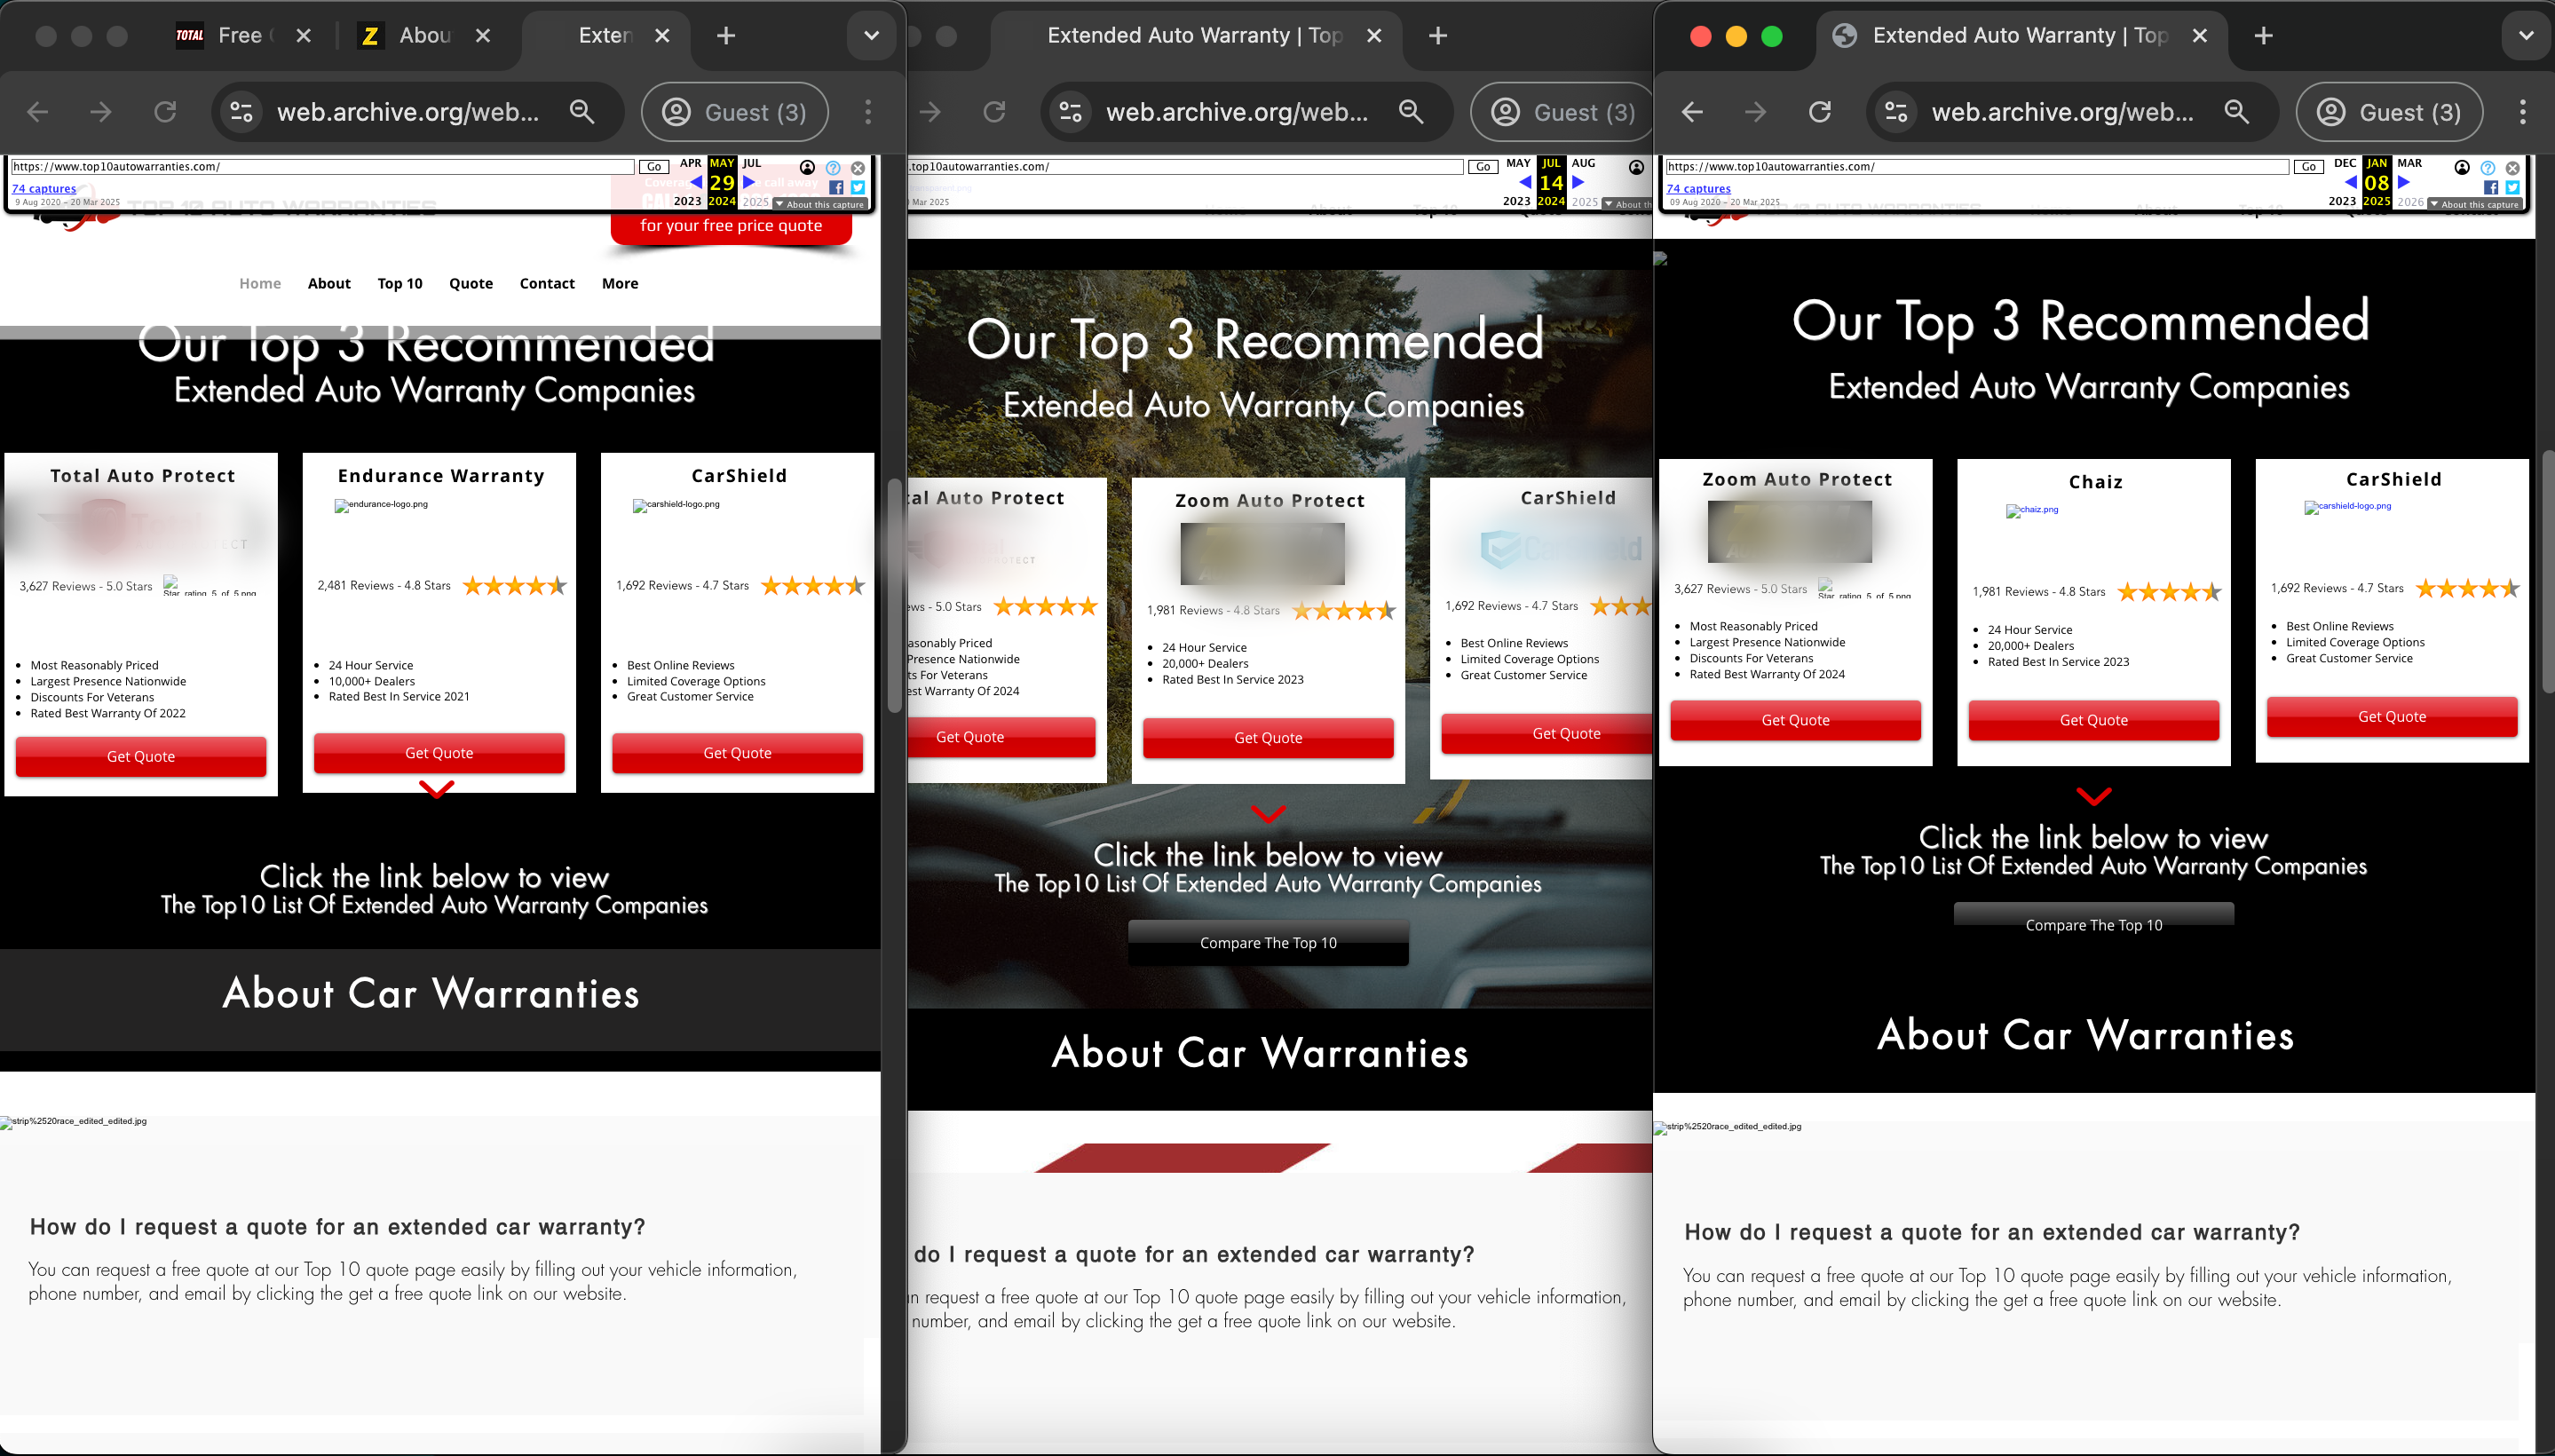The width and height of the screenshot is (2555, 1456).
Task: Click the back arrow in the left window
Action: pyautogui.click(x=38, y=112)
